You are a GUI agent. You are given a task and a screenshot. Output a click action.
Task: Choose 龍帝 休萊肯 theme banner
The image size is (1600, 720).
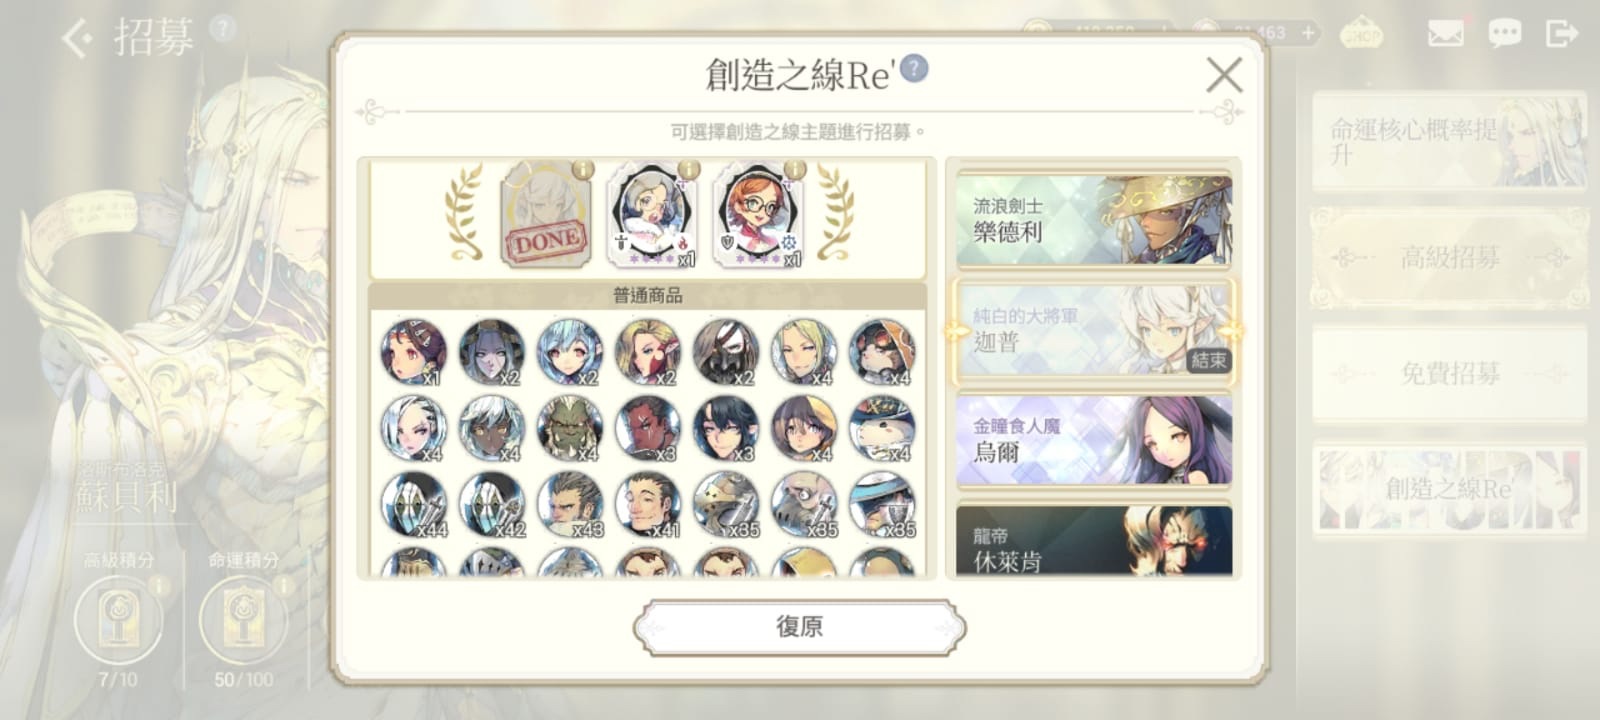[1094, 540]
